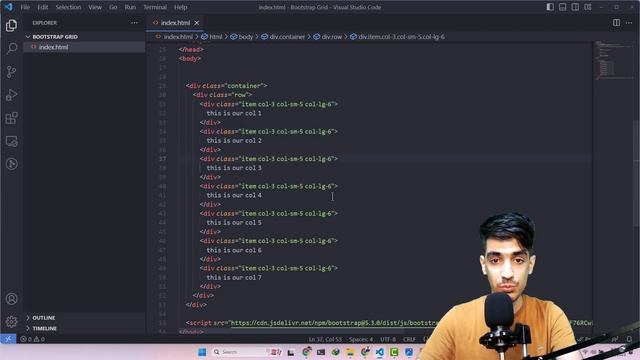Split the editor to the right
This screenshot has width=640, height=360.
tap(616, 23)
